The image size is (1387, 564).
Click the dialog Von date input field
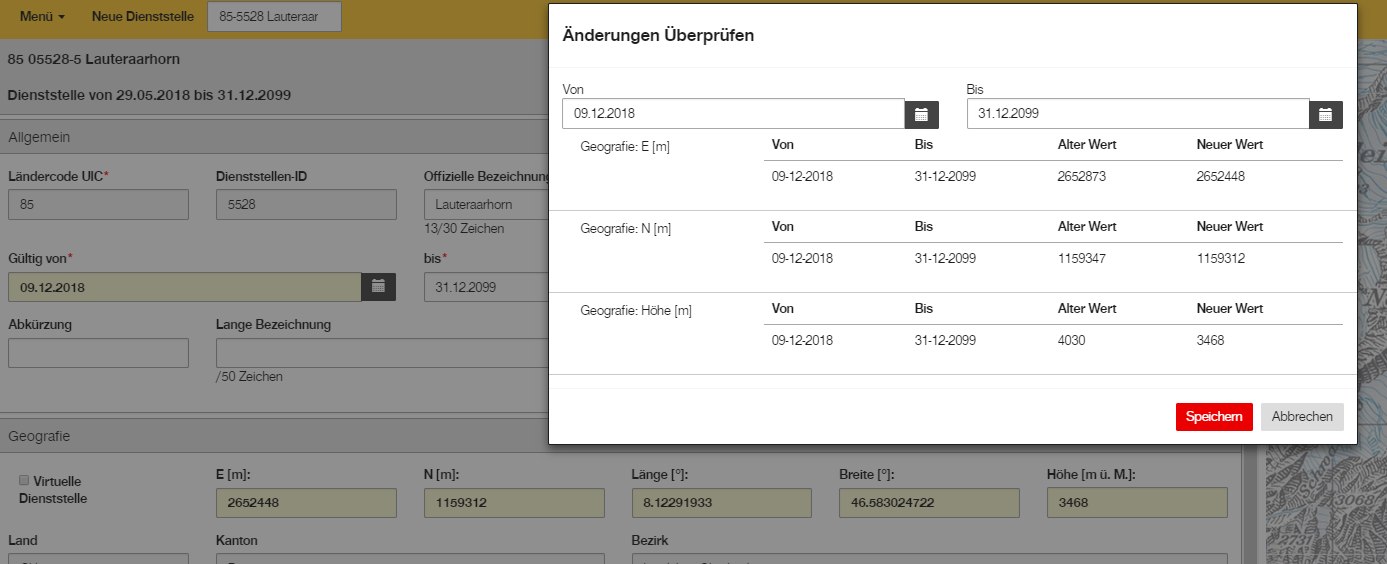pyautogui.click(x=734, y=114)
